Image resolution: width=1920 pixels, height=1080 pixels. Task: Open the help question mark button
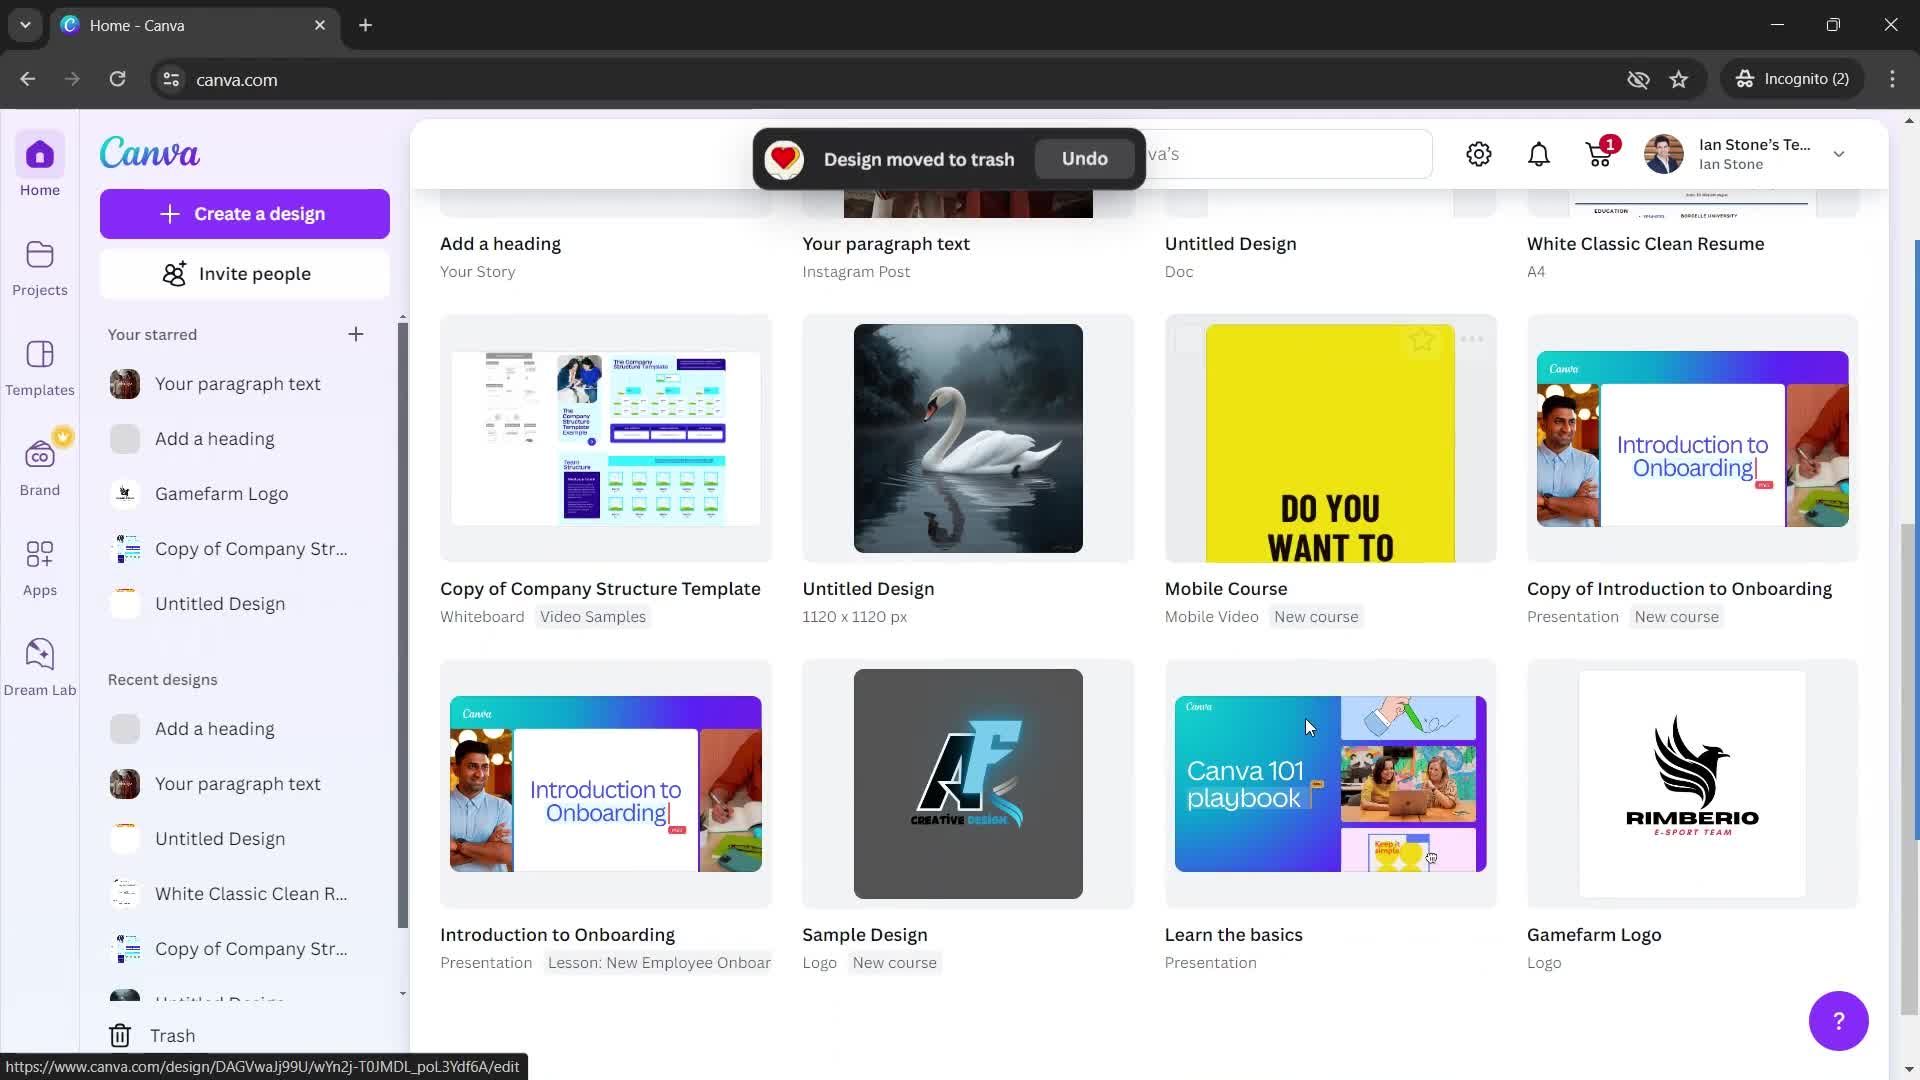(x=1838, y=1021)
